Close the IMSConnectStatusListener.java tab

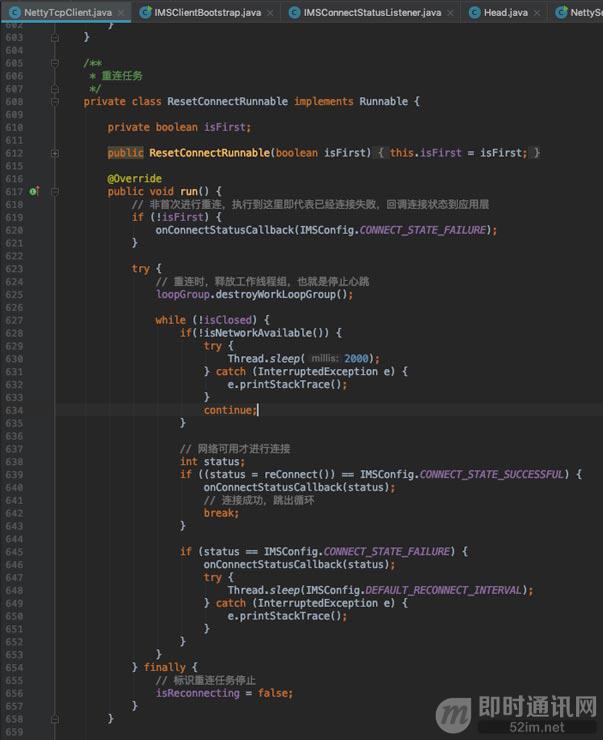tap(450, 13)
